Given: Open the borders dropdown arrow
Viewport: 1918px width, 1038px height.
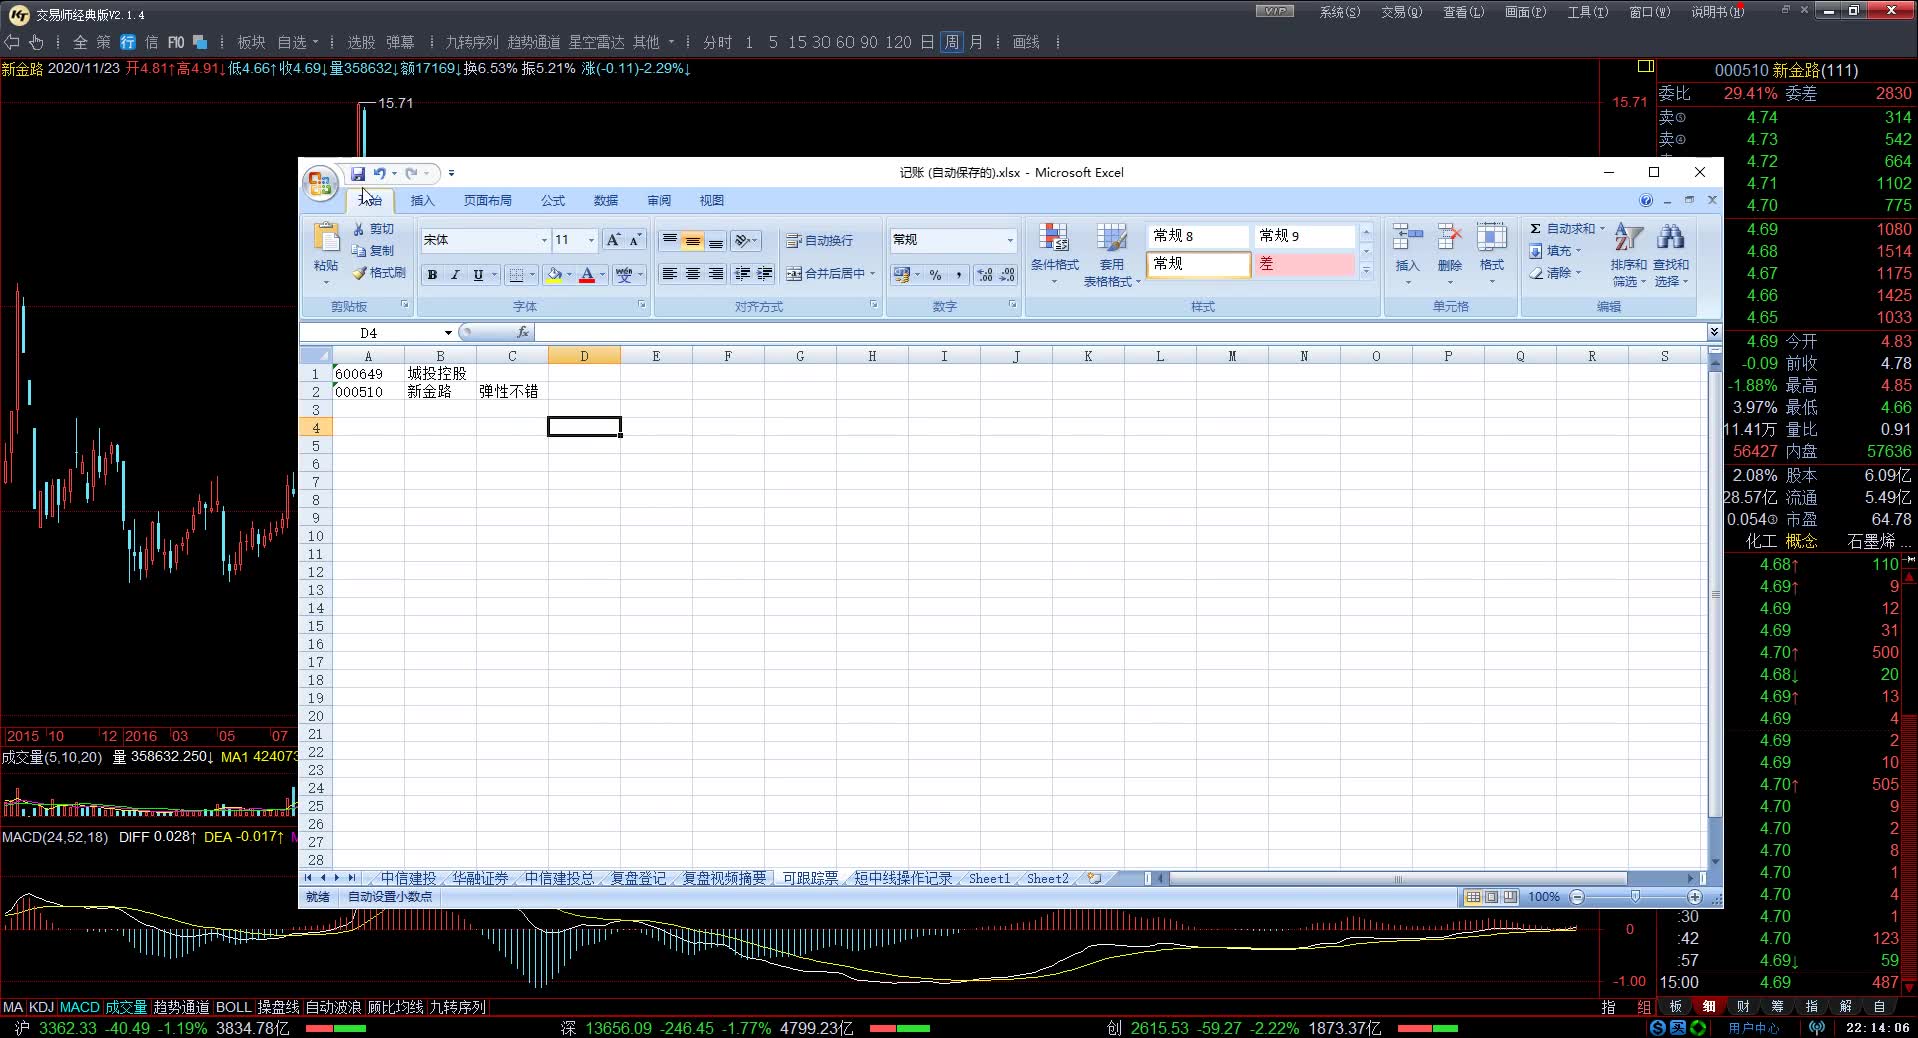Looking at the screenshot, I should pyautogui.click(x=532, y=275).
